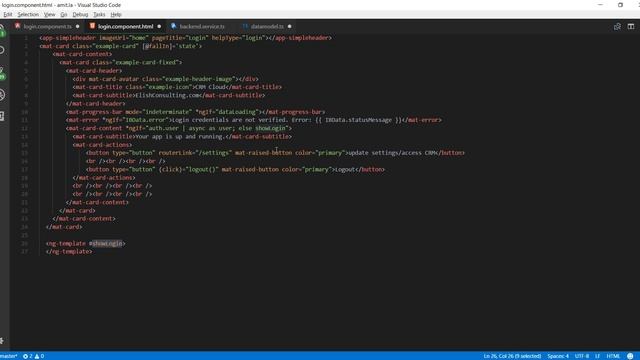Switch to the login.component.ts tab
This screenshot has width=640, height=360.
[x=47, y=27]
